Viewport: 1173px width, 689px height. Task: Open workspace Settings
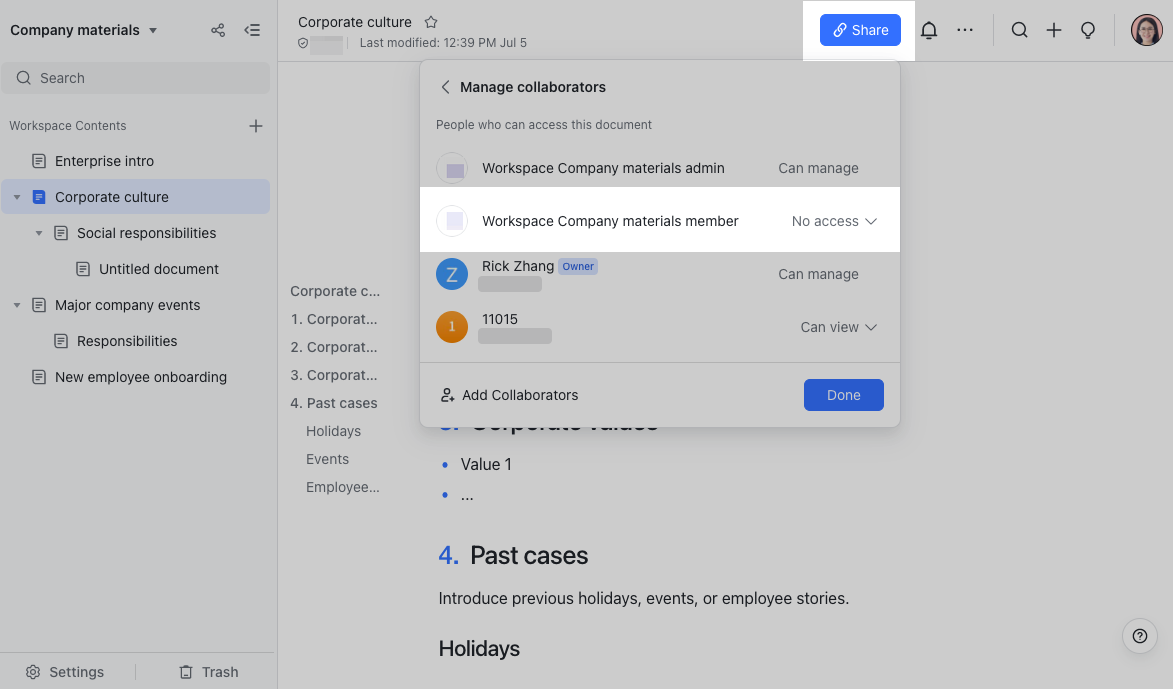pyautogui.click(x=64, y=671)
